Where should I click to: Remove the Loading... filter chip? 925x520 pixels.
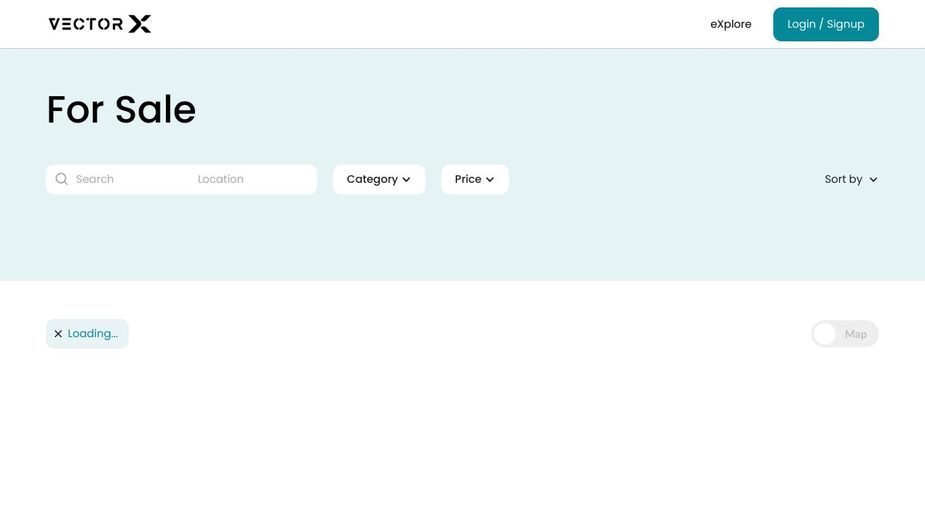coord(58,333)
